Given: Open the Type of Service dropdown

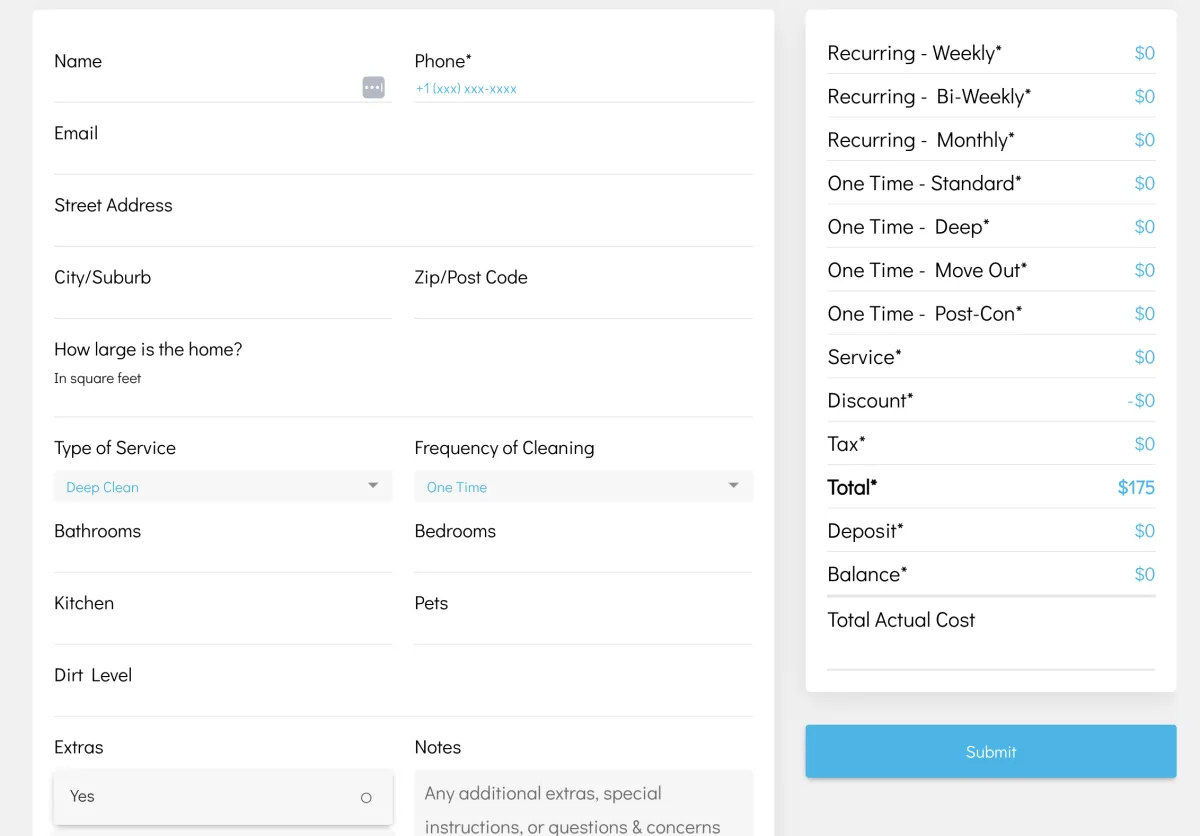Looking at the screenshot, I should [x=222, y=487].
